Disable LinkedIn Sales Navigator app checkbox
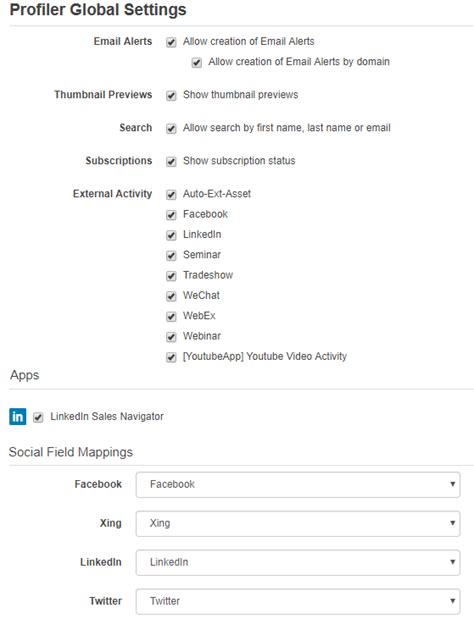474x619 pixels. 38,417
